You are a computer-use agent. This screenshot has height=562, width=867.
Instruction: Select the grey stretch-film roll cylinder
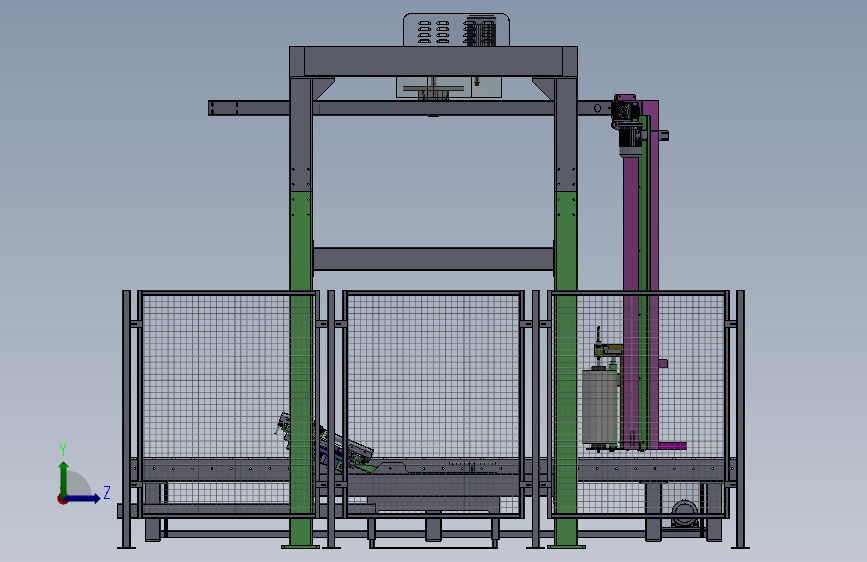(600, 407)
